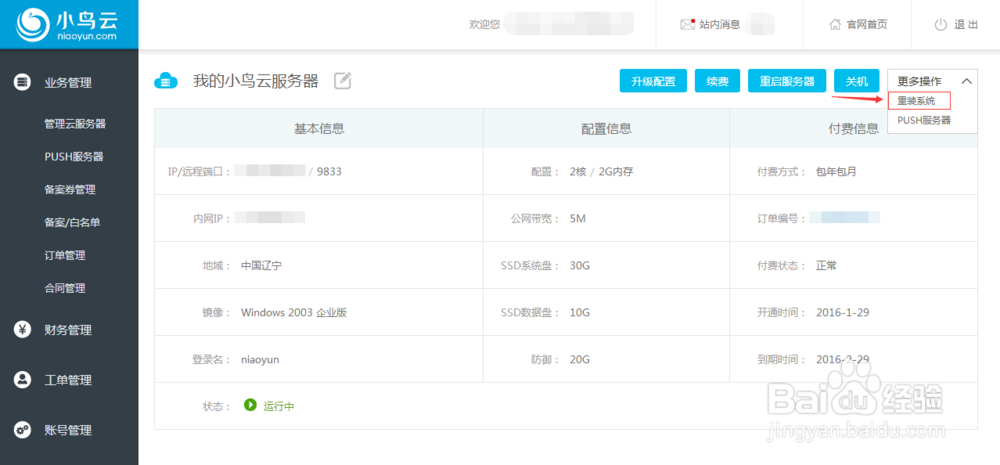
Task: Expand the 财务管理 section
Action: (69, 330)
